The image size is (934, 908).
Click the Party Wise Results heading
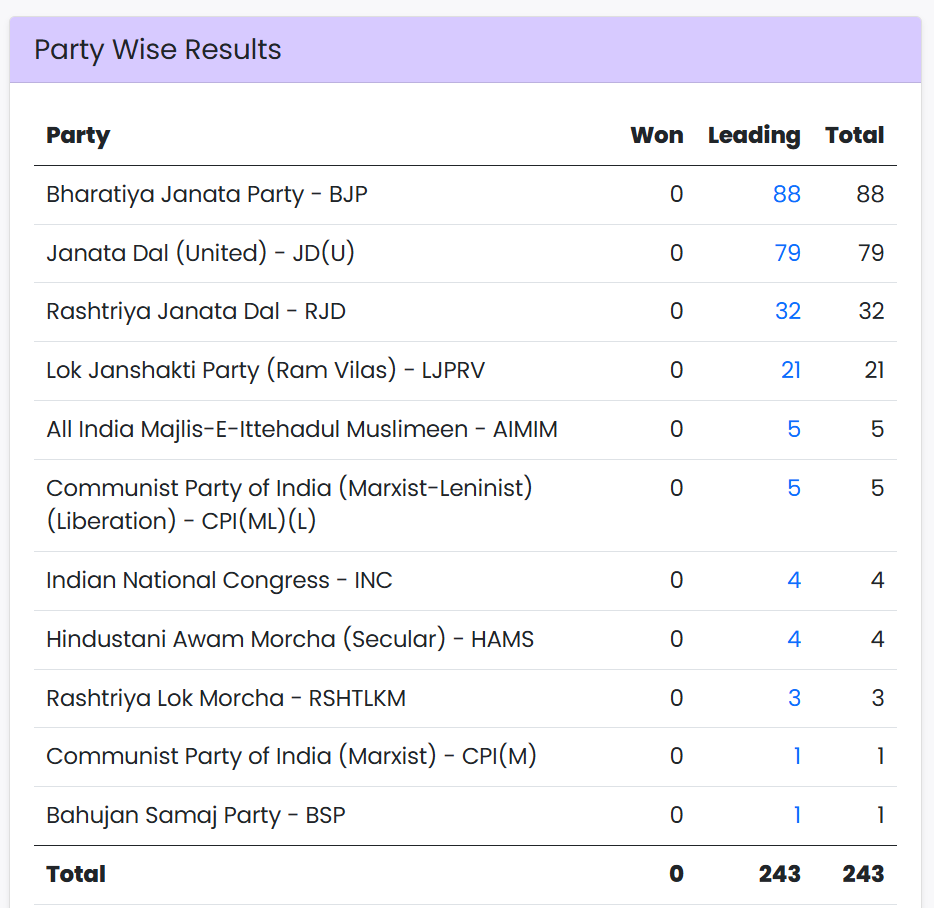point(158,50)
